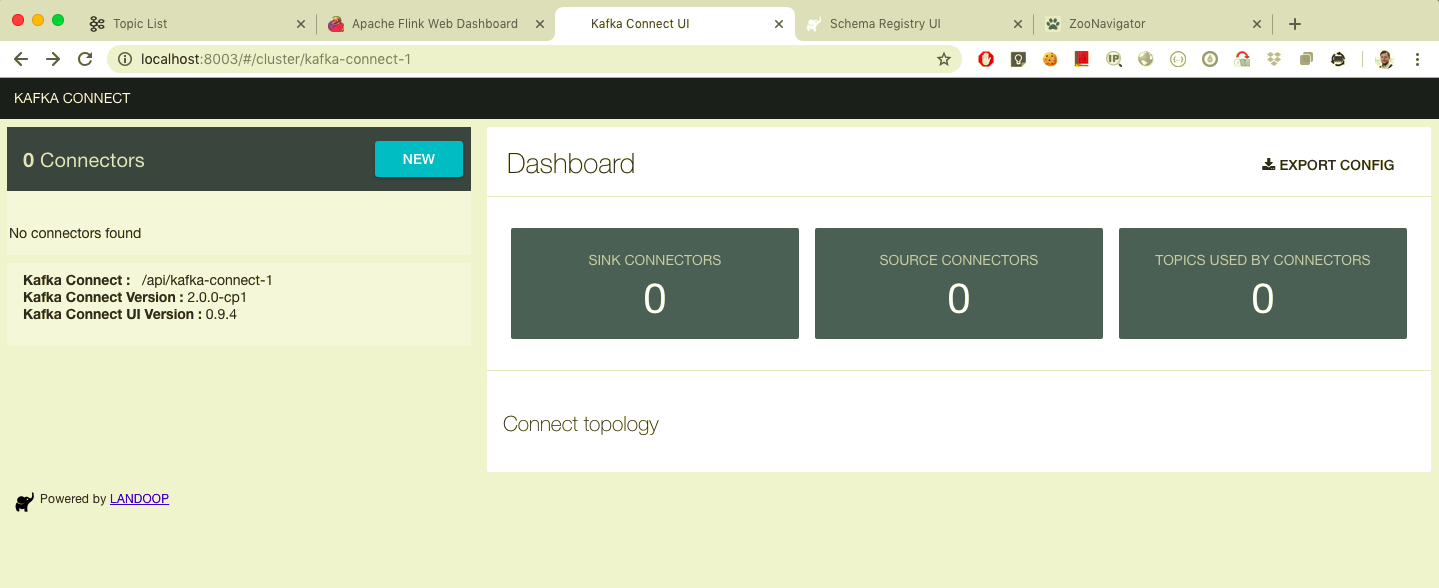Click the SINK CONNECTORS card
This screenshot has height=588, width=1439.
[x=655, y=283]
